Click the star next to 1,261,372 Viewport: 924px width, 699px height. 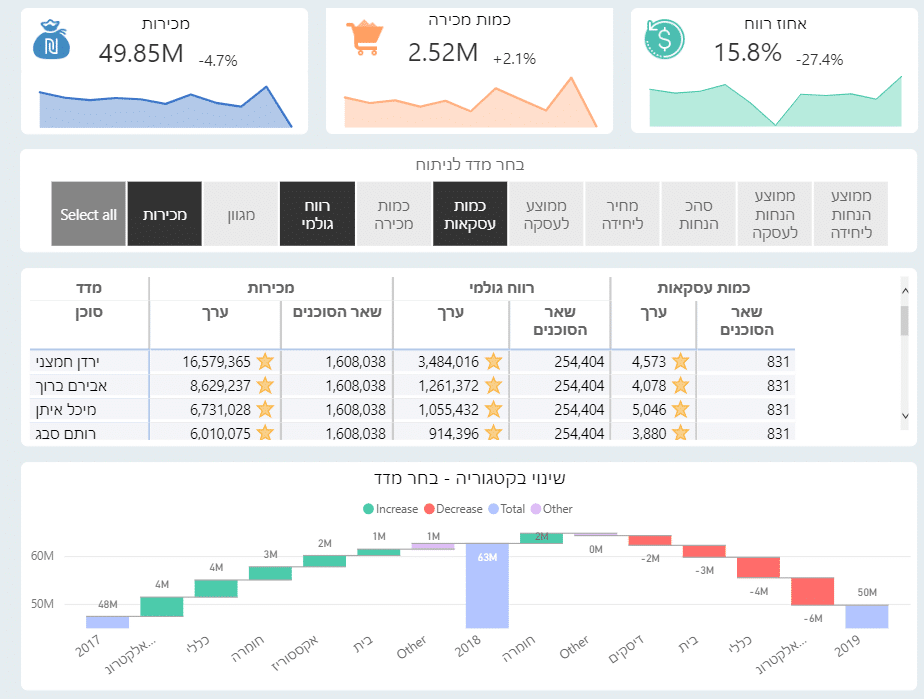493,385
